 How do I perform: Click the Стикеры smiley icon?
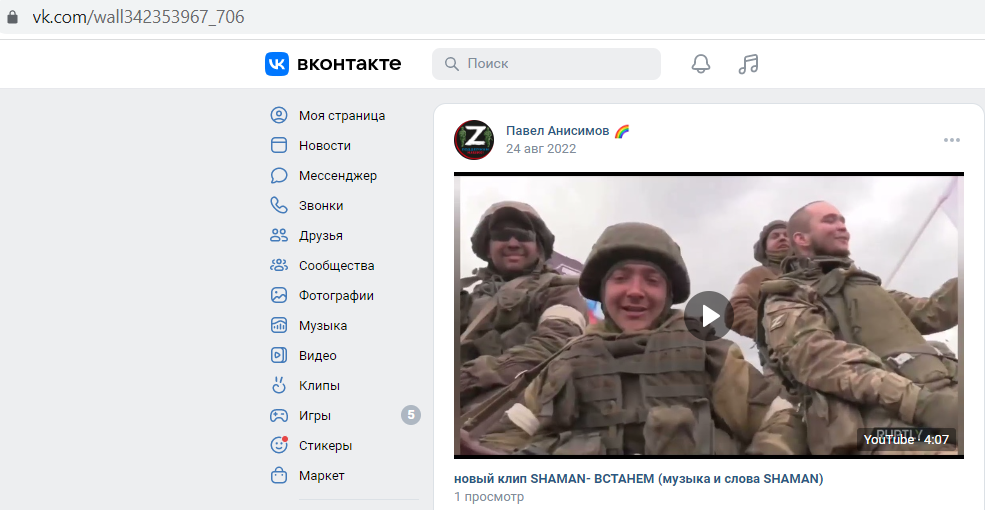coord(278,445)
